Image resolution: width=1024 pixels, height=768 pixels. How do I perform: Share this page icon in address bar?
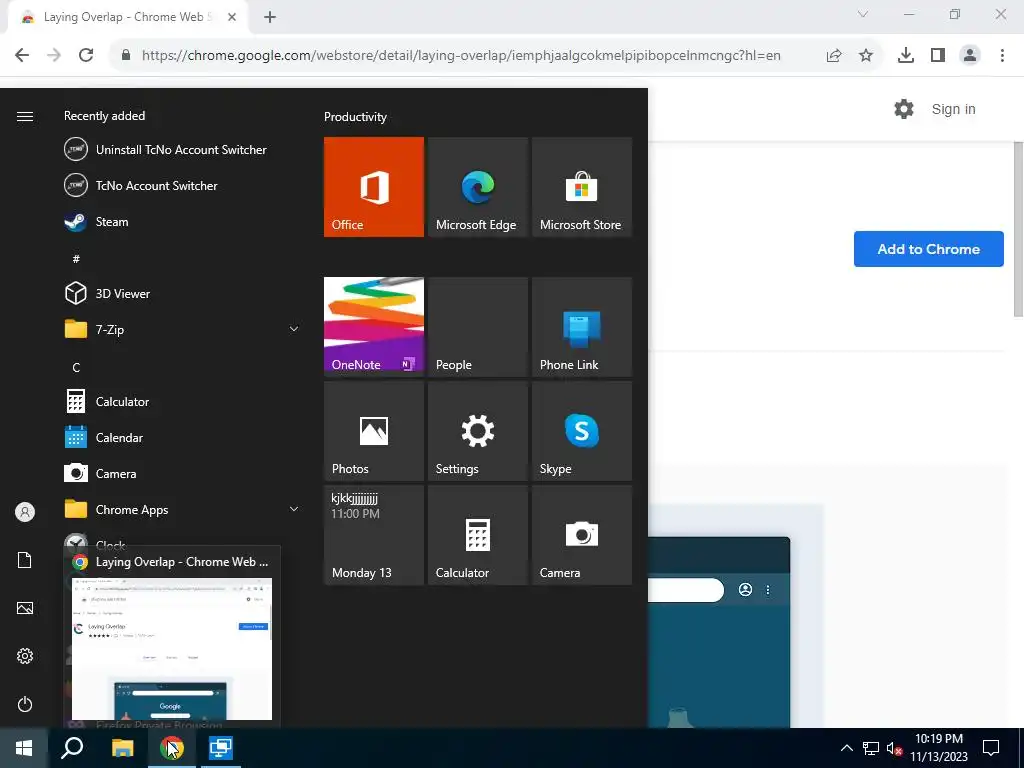834,56
